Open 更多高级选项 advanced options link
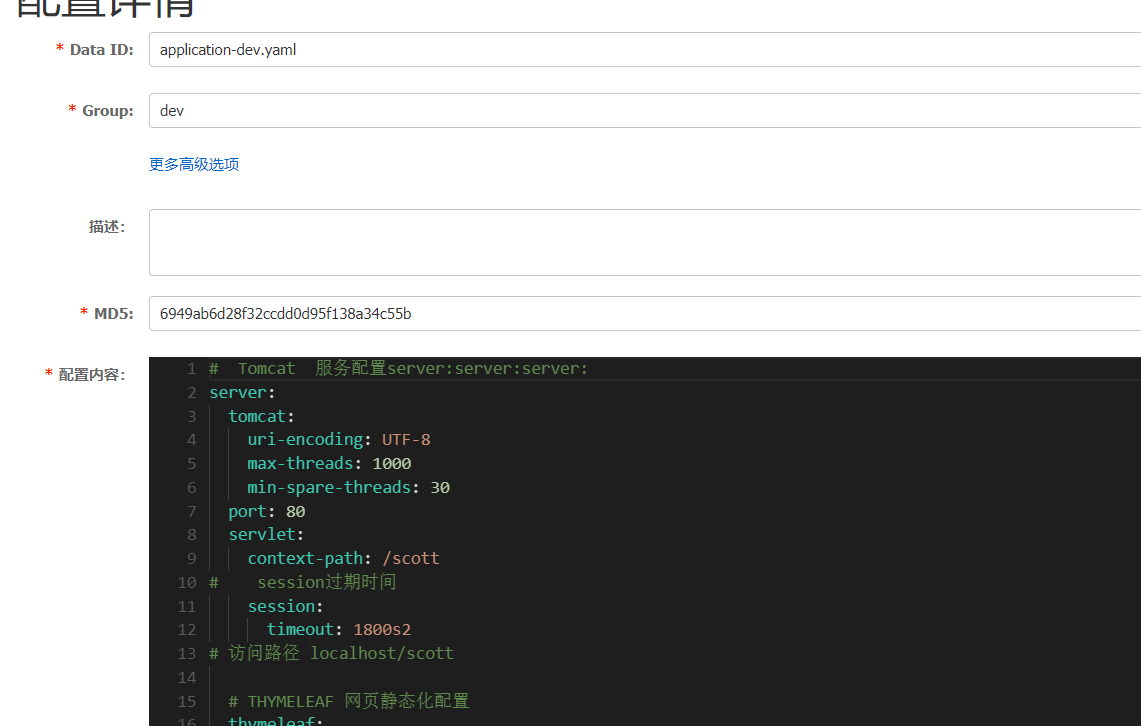1141x726 pixels. point(193,163)
